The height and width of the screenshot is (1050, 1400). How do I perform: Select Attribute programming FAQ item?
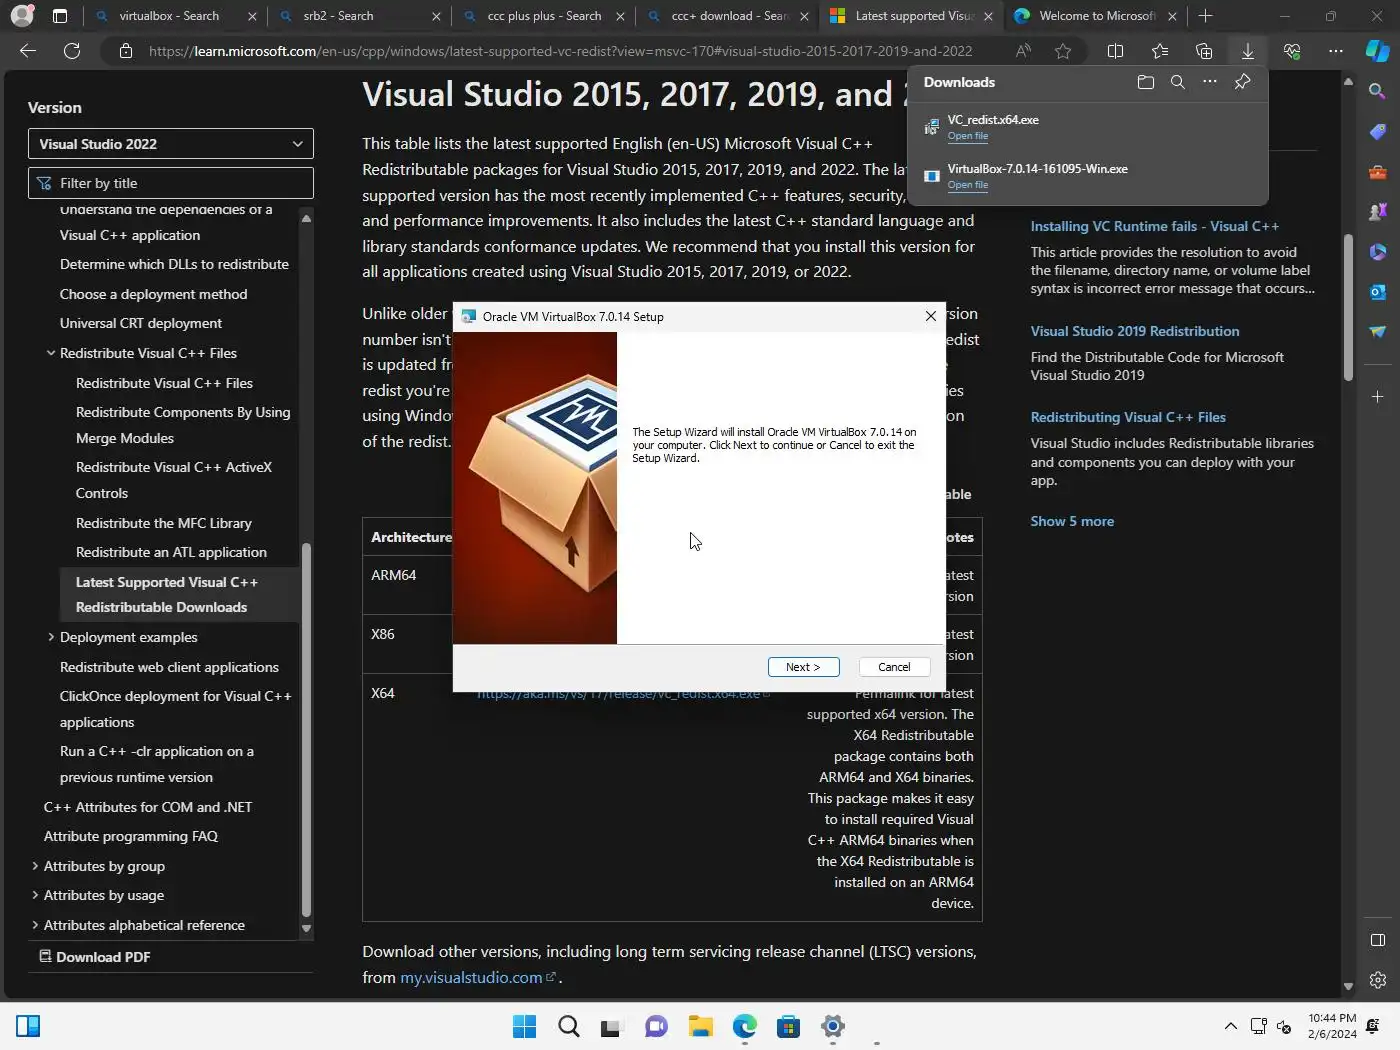130,836
